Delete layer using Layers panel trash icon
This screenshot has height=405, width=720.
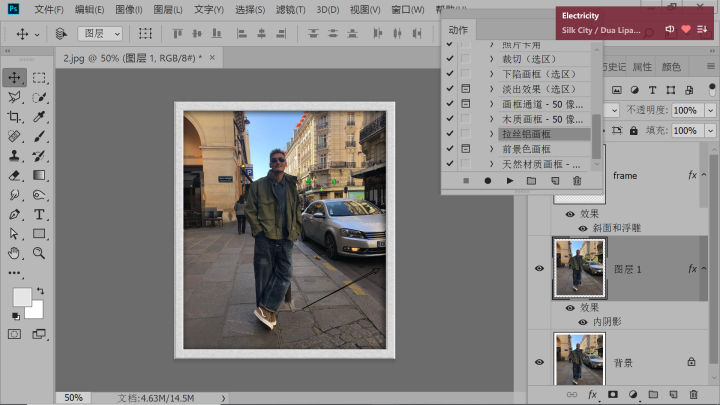pos(692,395)
